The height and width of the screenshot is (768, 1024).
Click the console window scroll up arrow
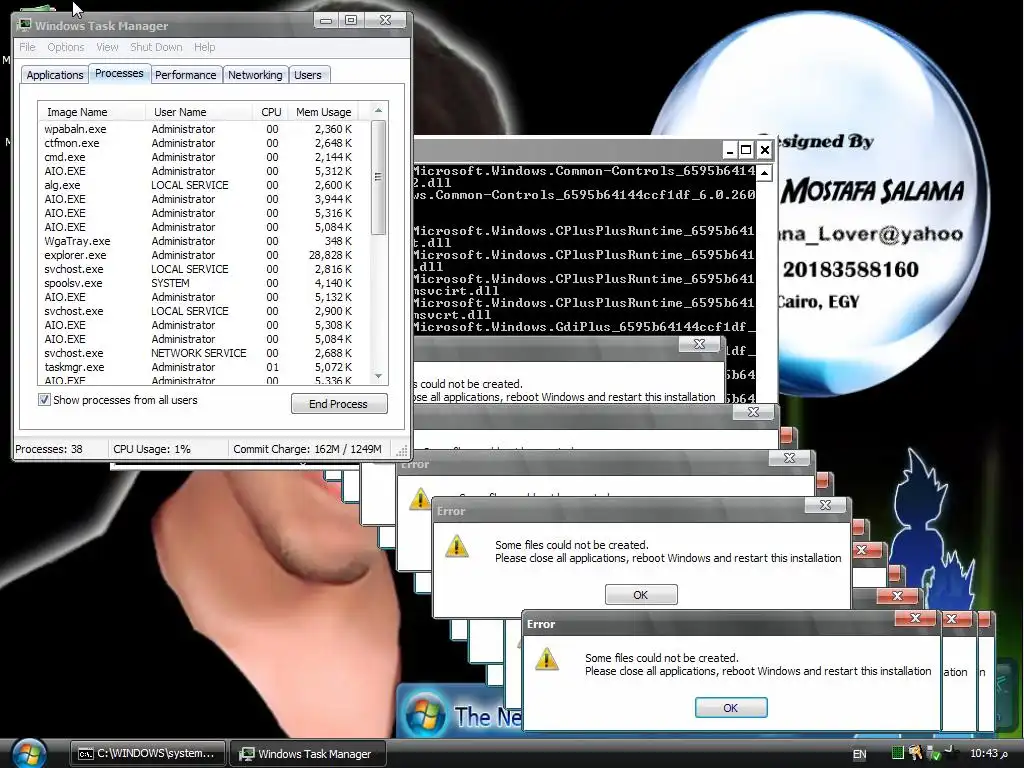[x=765, y=172]
